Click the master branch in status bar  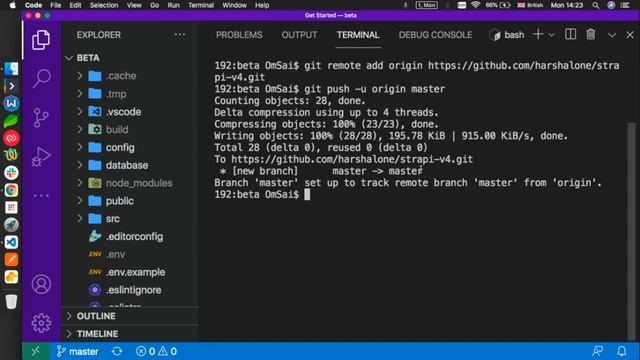pos(78,351)
